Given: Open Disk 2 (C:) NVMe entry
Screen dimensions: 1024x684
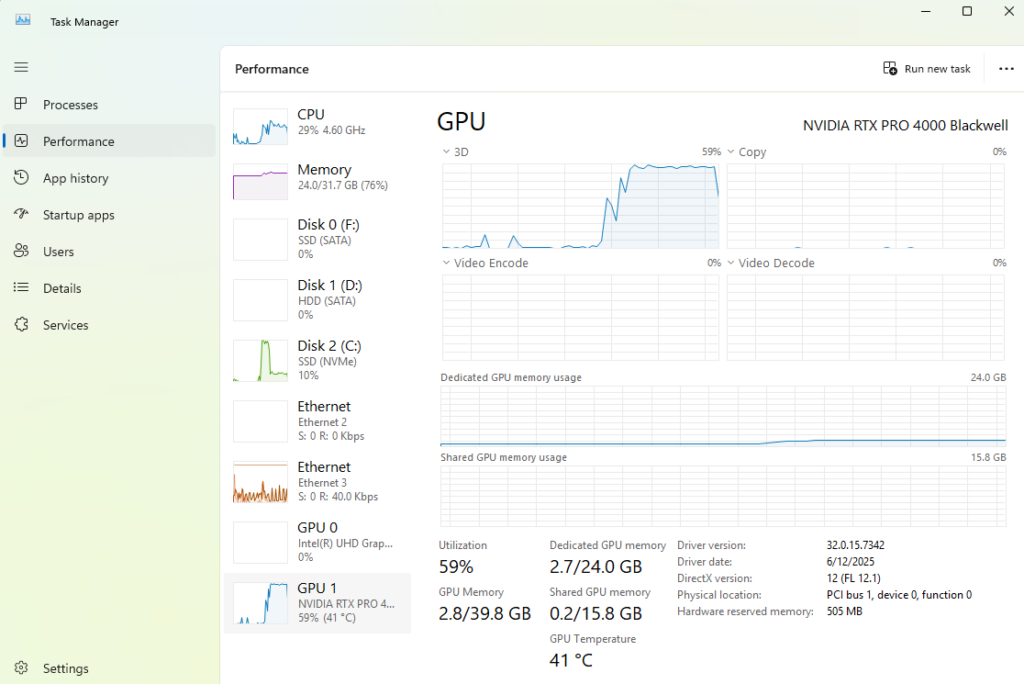Looking at the screenshot, I should coord(317,360).
